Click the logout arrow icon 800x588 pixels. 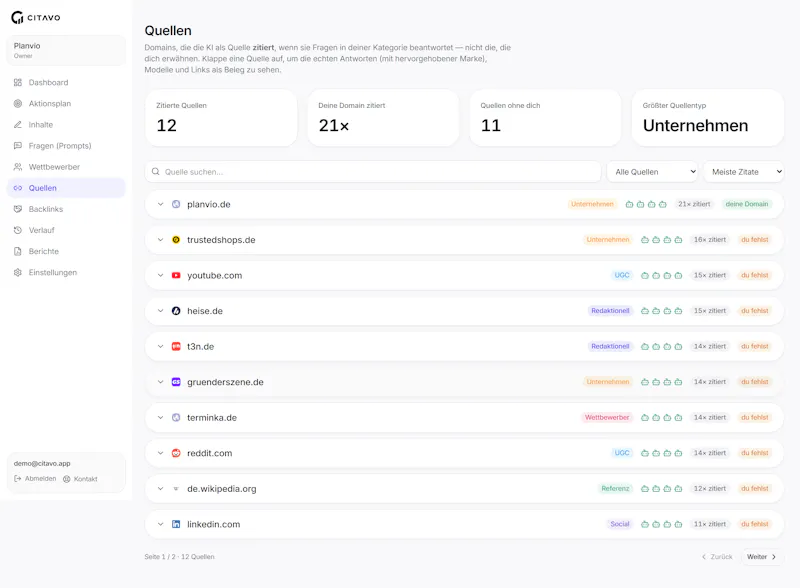[18, 479]
